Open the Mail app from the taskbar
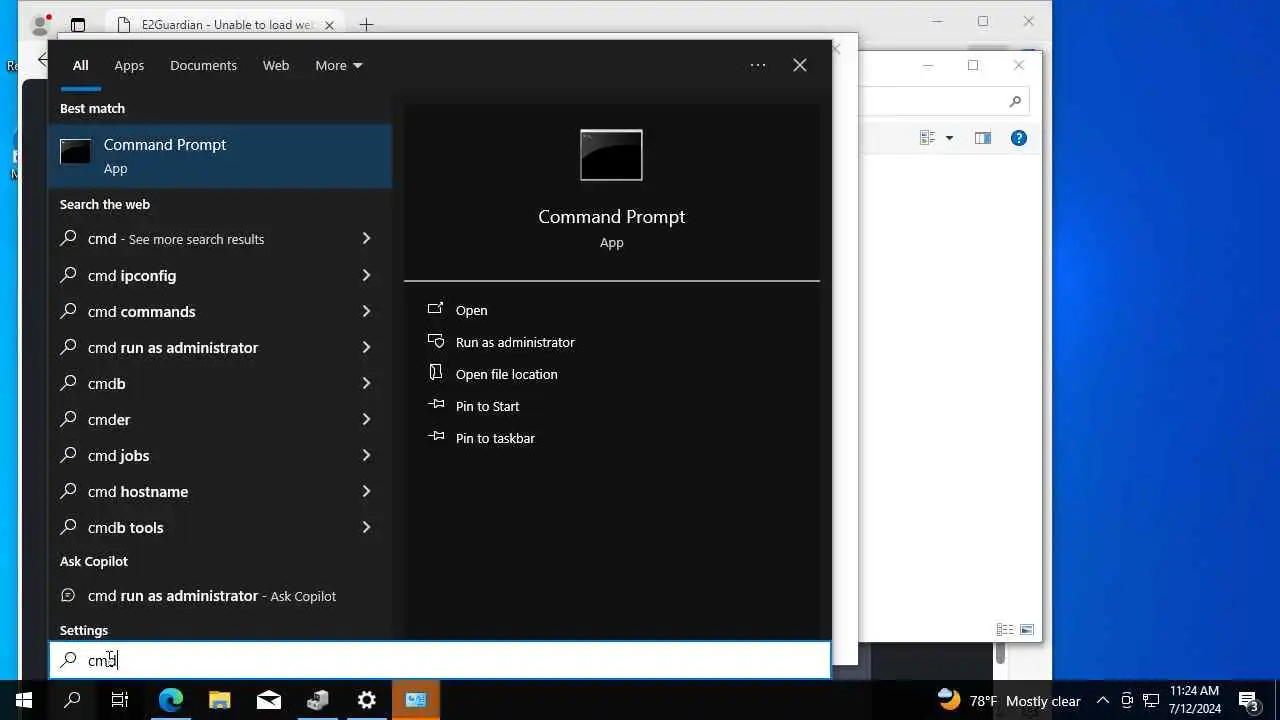The height and width of the screenshot is (720, 1280). [269, 700]
